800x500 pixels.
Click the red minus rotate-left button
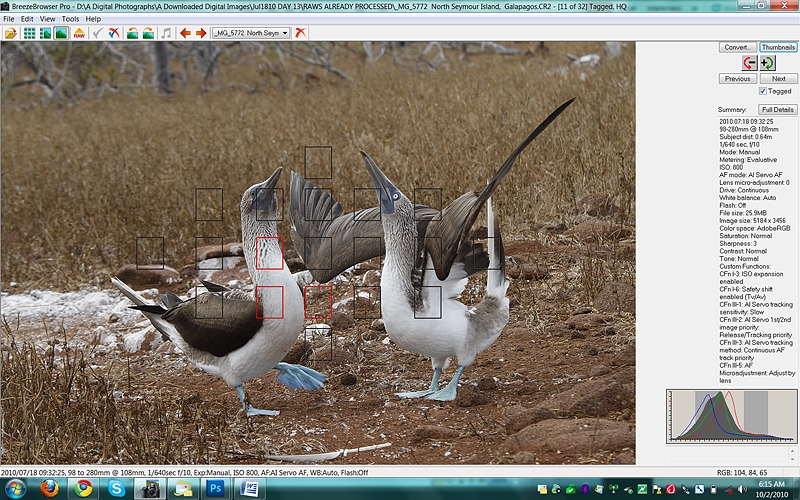coord(748,63)
